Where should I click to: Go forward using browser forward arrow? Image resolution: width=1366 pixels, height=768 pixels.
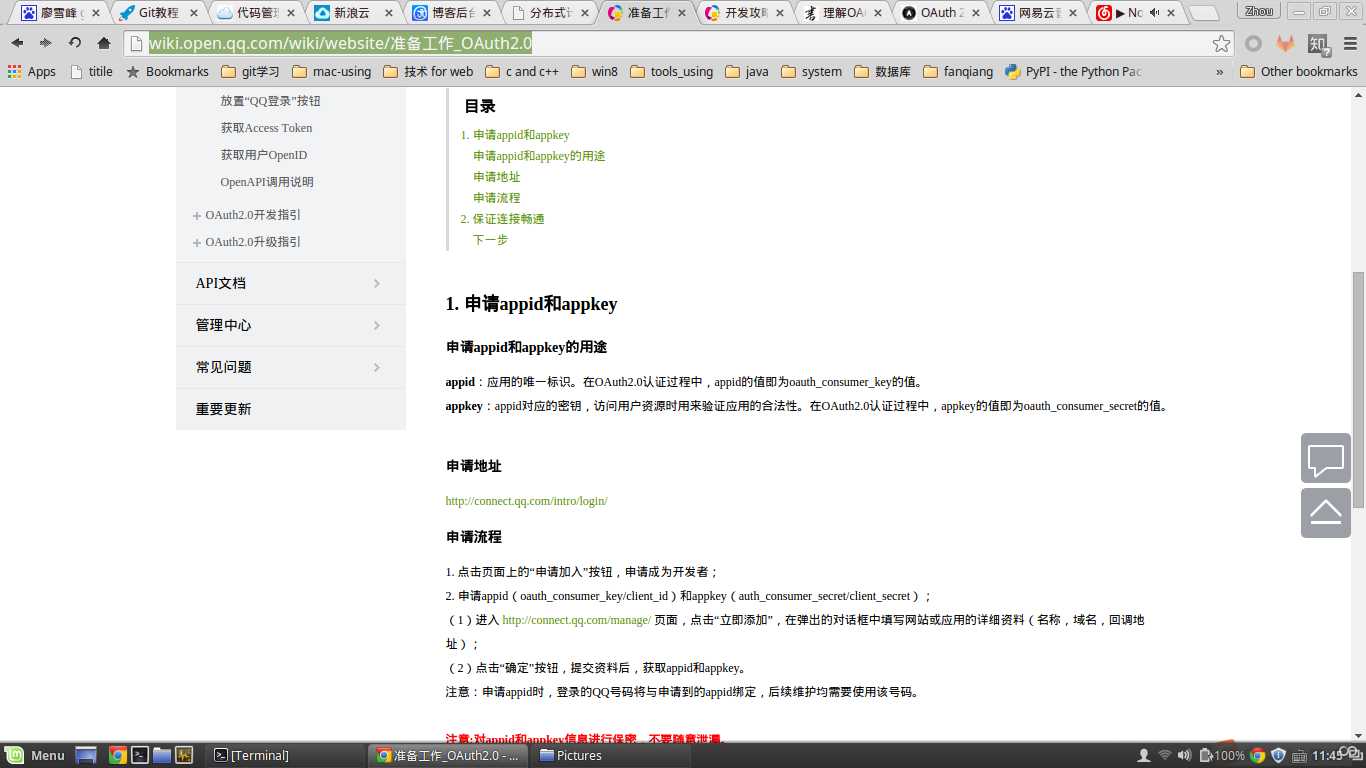click(x=45, y=43)
